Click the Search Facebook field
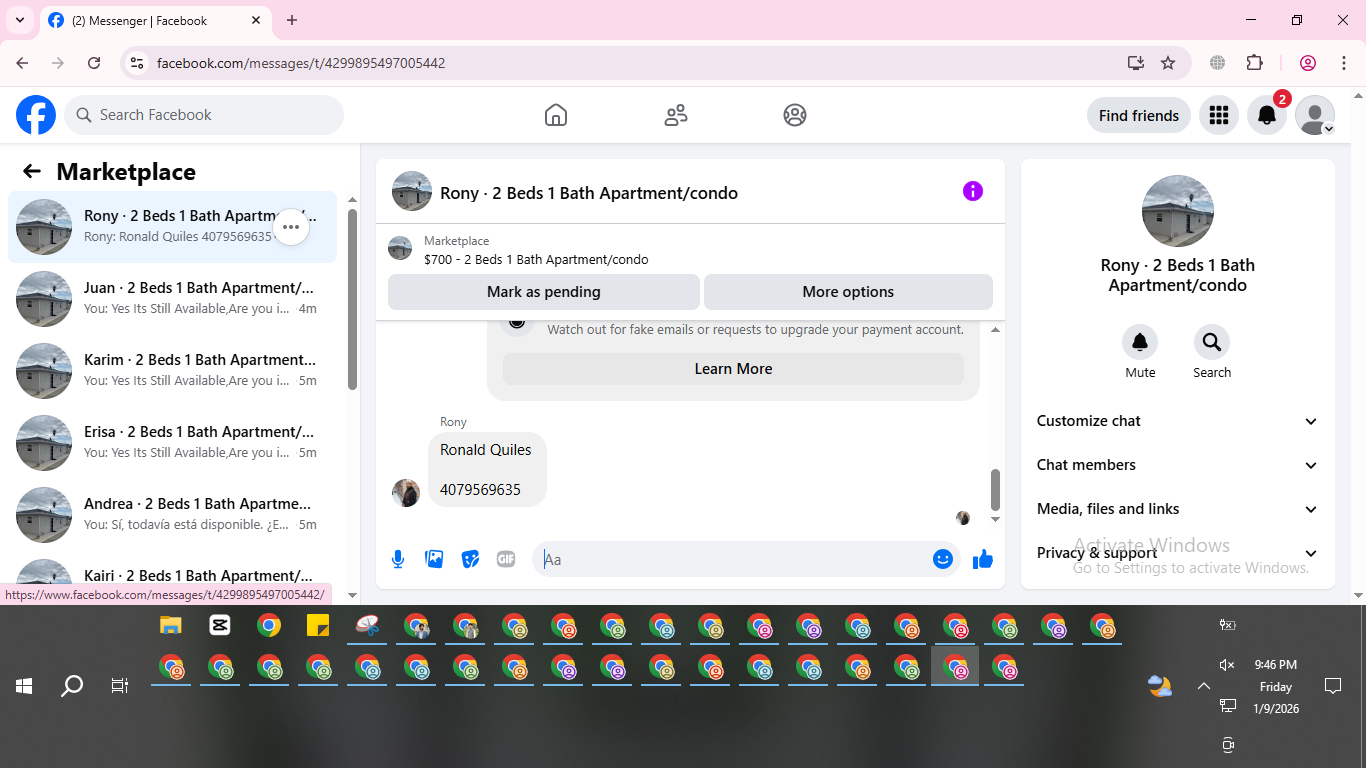1366x768 pixels. (x=204, y=115)
